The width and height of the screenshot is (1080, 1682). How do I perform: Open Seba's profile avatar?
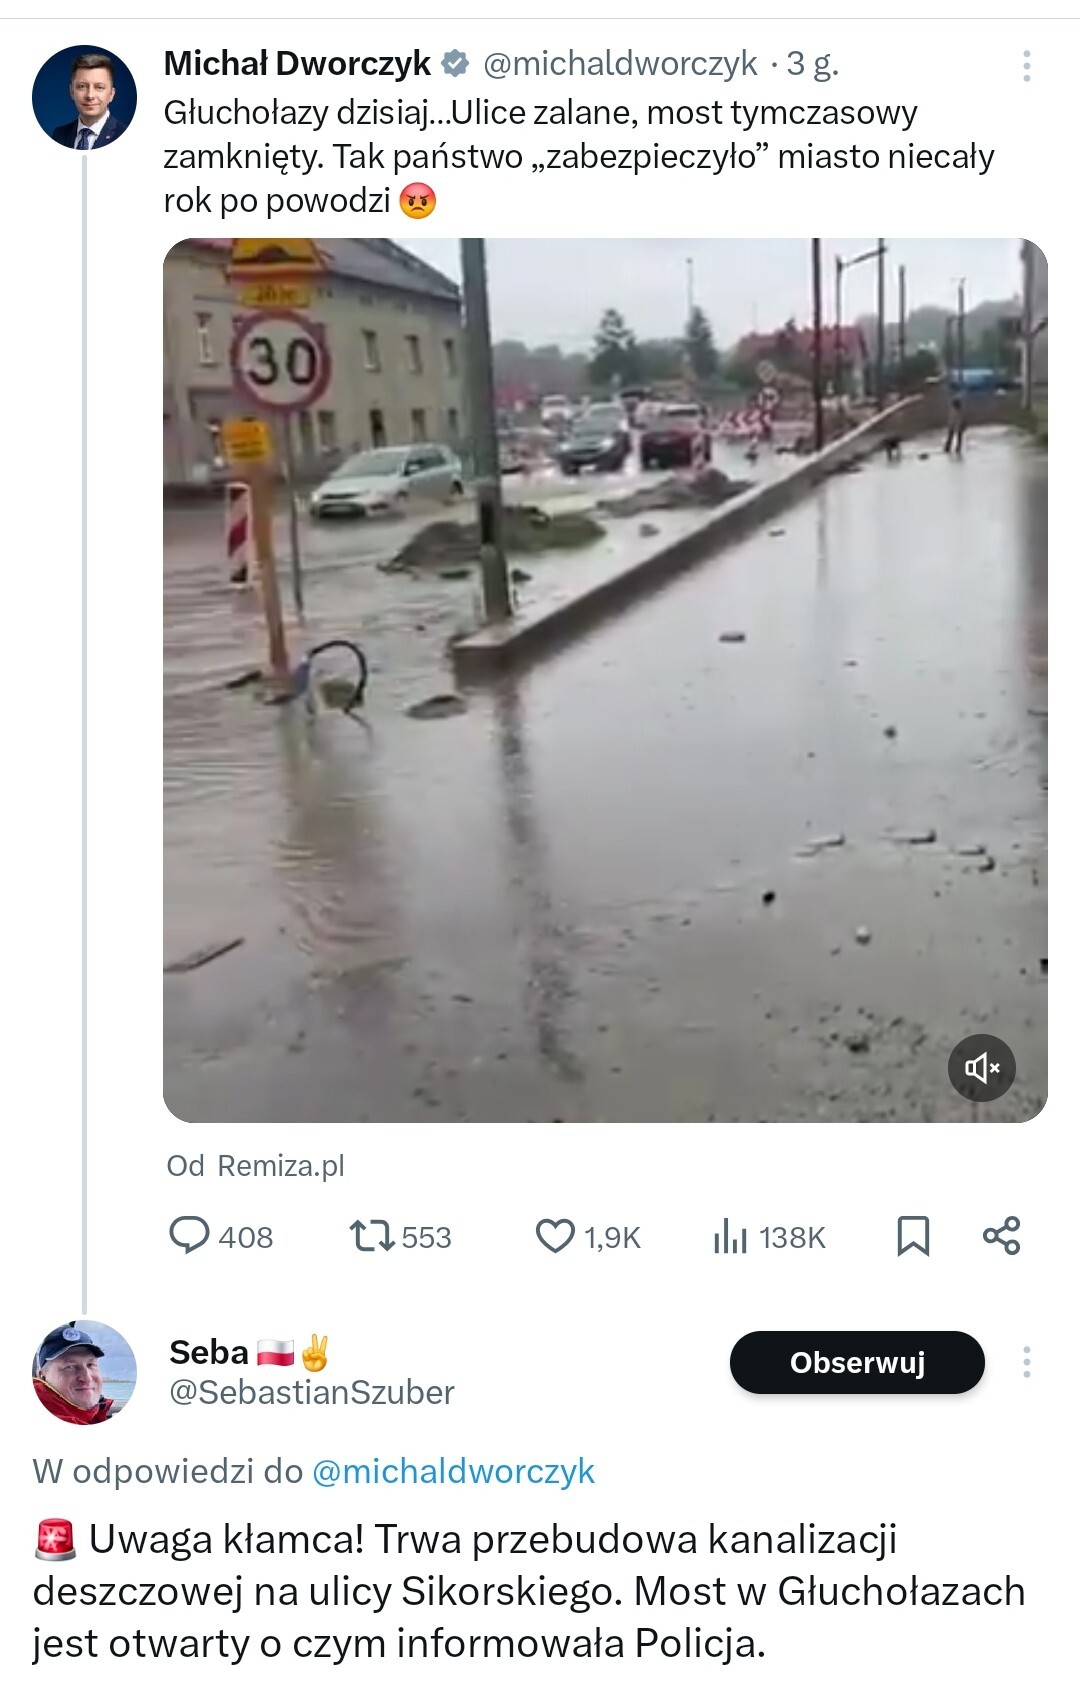[84, 1372]
